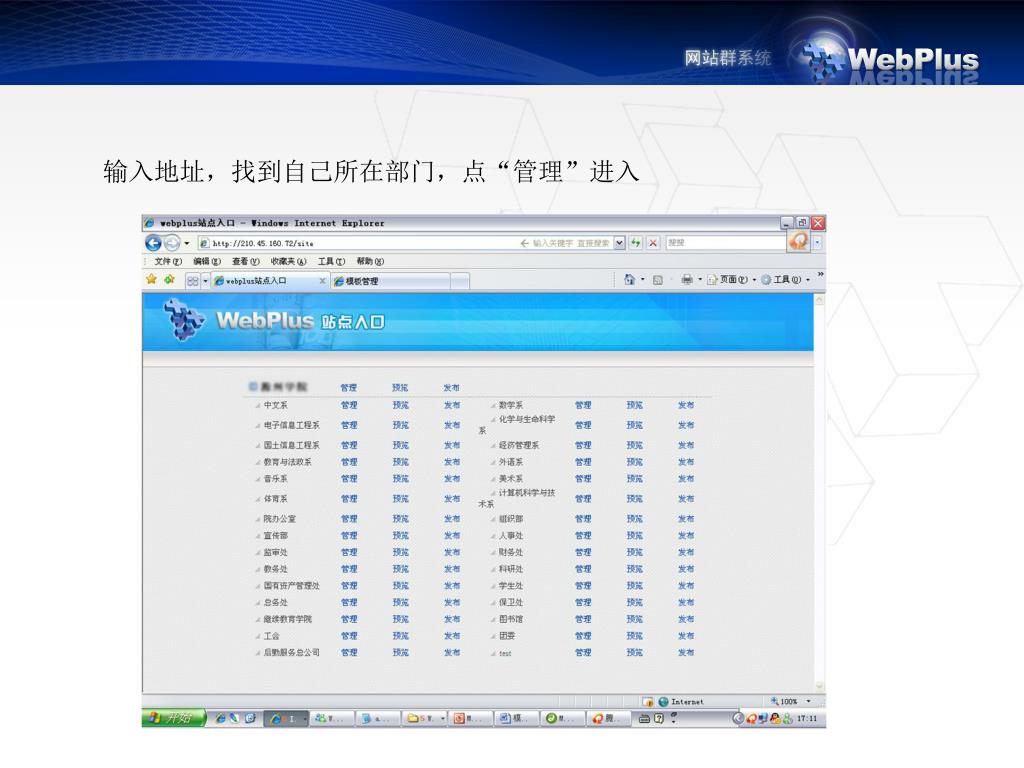Click the red Stop loading icon
1024x768 pixels.
653,243
